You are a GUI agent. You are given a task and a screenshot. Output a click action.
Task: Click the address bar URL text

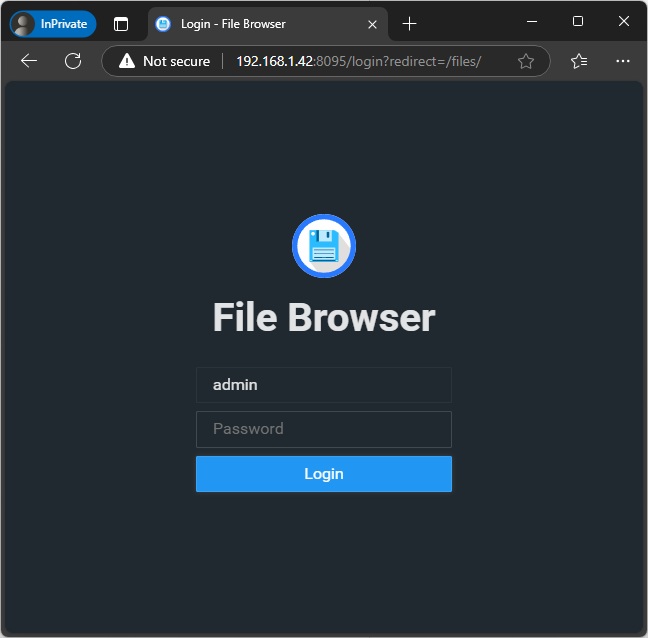(358, 61)
